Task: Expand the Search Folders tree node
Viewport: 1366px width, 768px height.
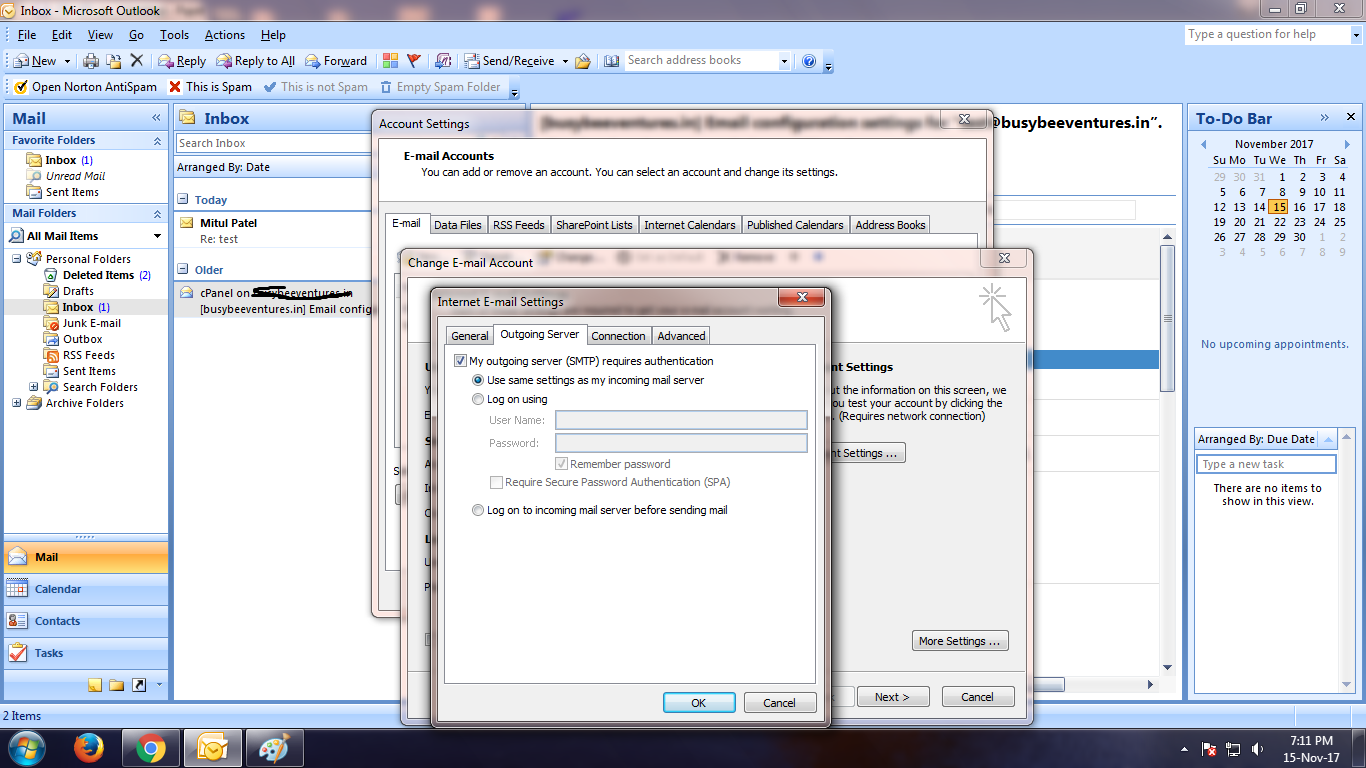Action: click(33, 387)
